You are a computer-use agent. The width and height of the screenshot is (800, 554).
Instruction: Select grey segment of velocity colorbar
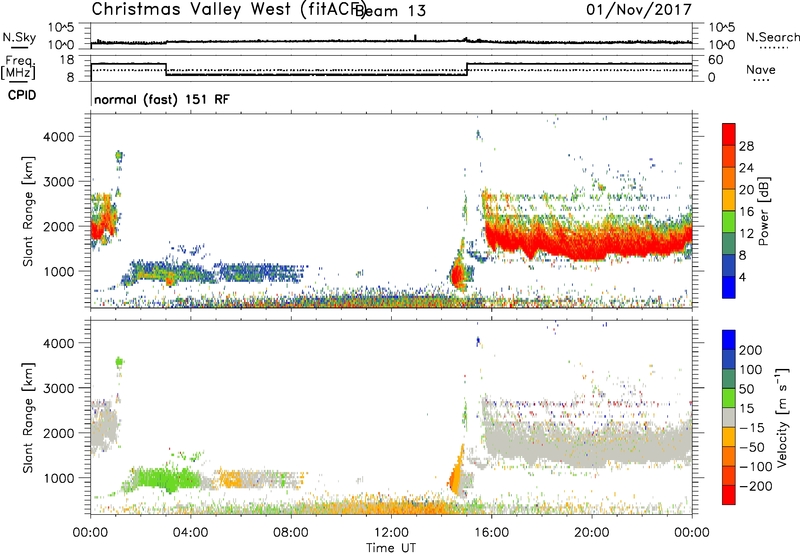click(x=729, y=418)
